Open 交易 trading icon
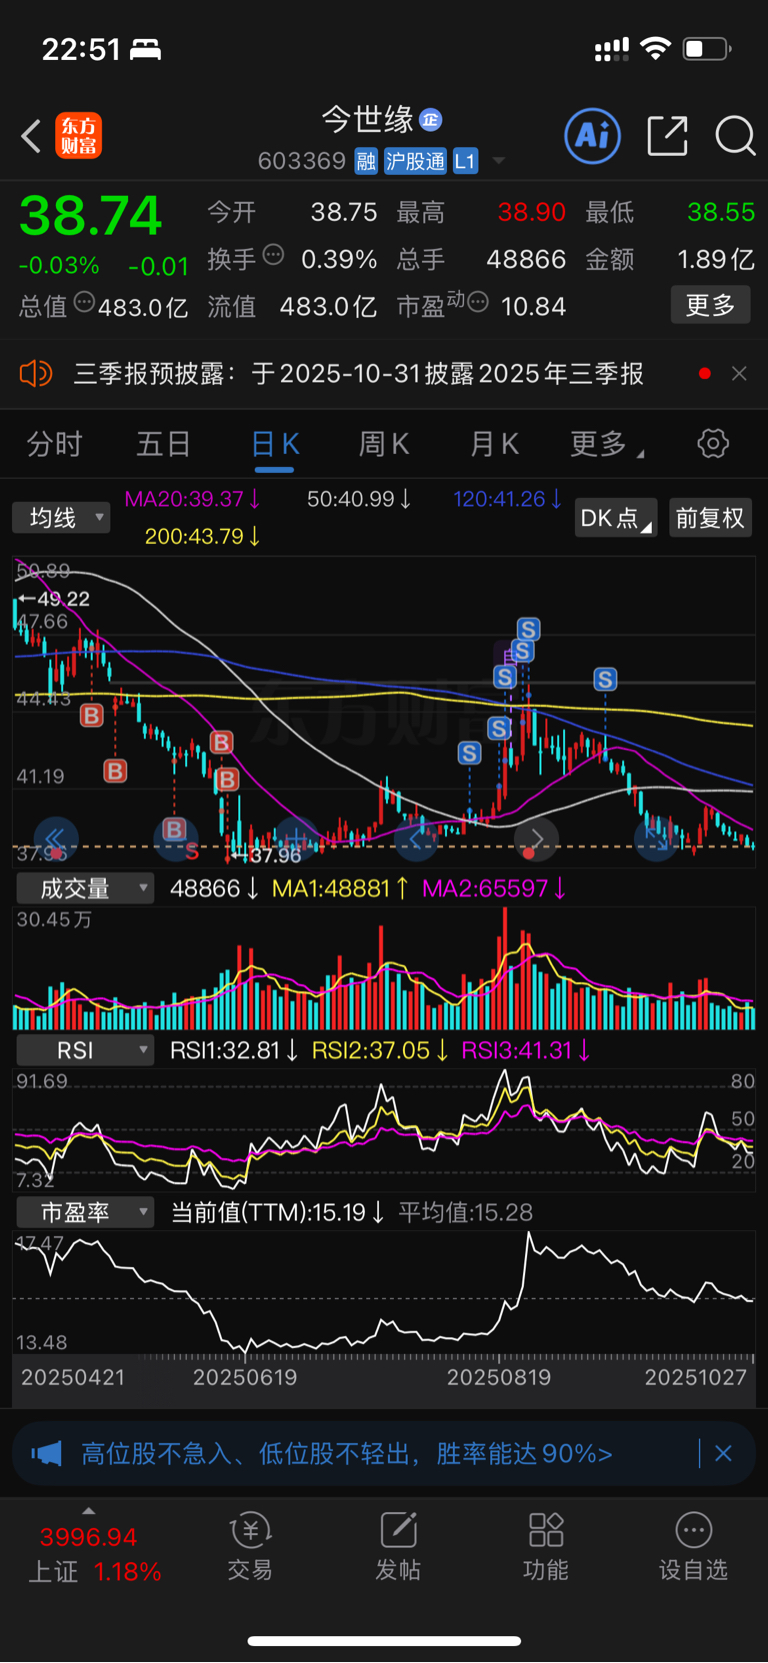 point(250,1546)
